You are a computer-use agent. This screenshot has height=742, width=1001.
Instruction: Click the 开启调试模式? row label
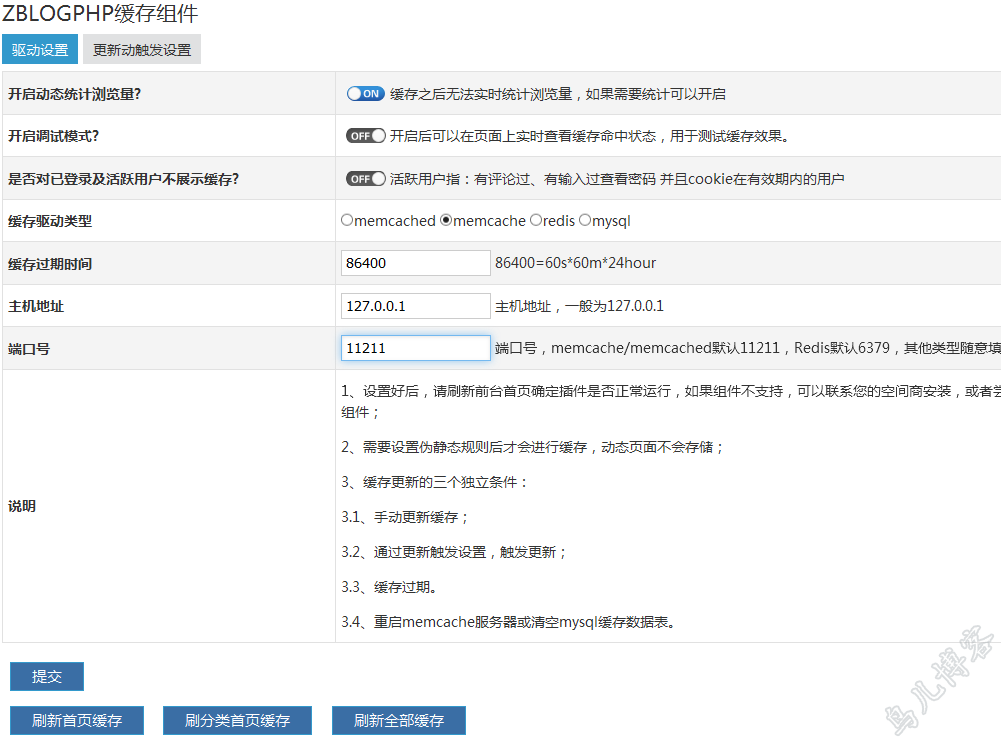point(54,136)
